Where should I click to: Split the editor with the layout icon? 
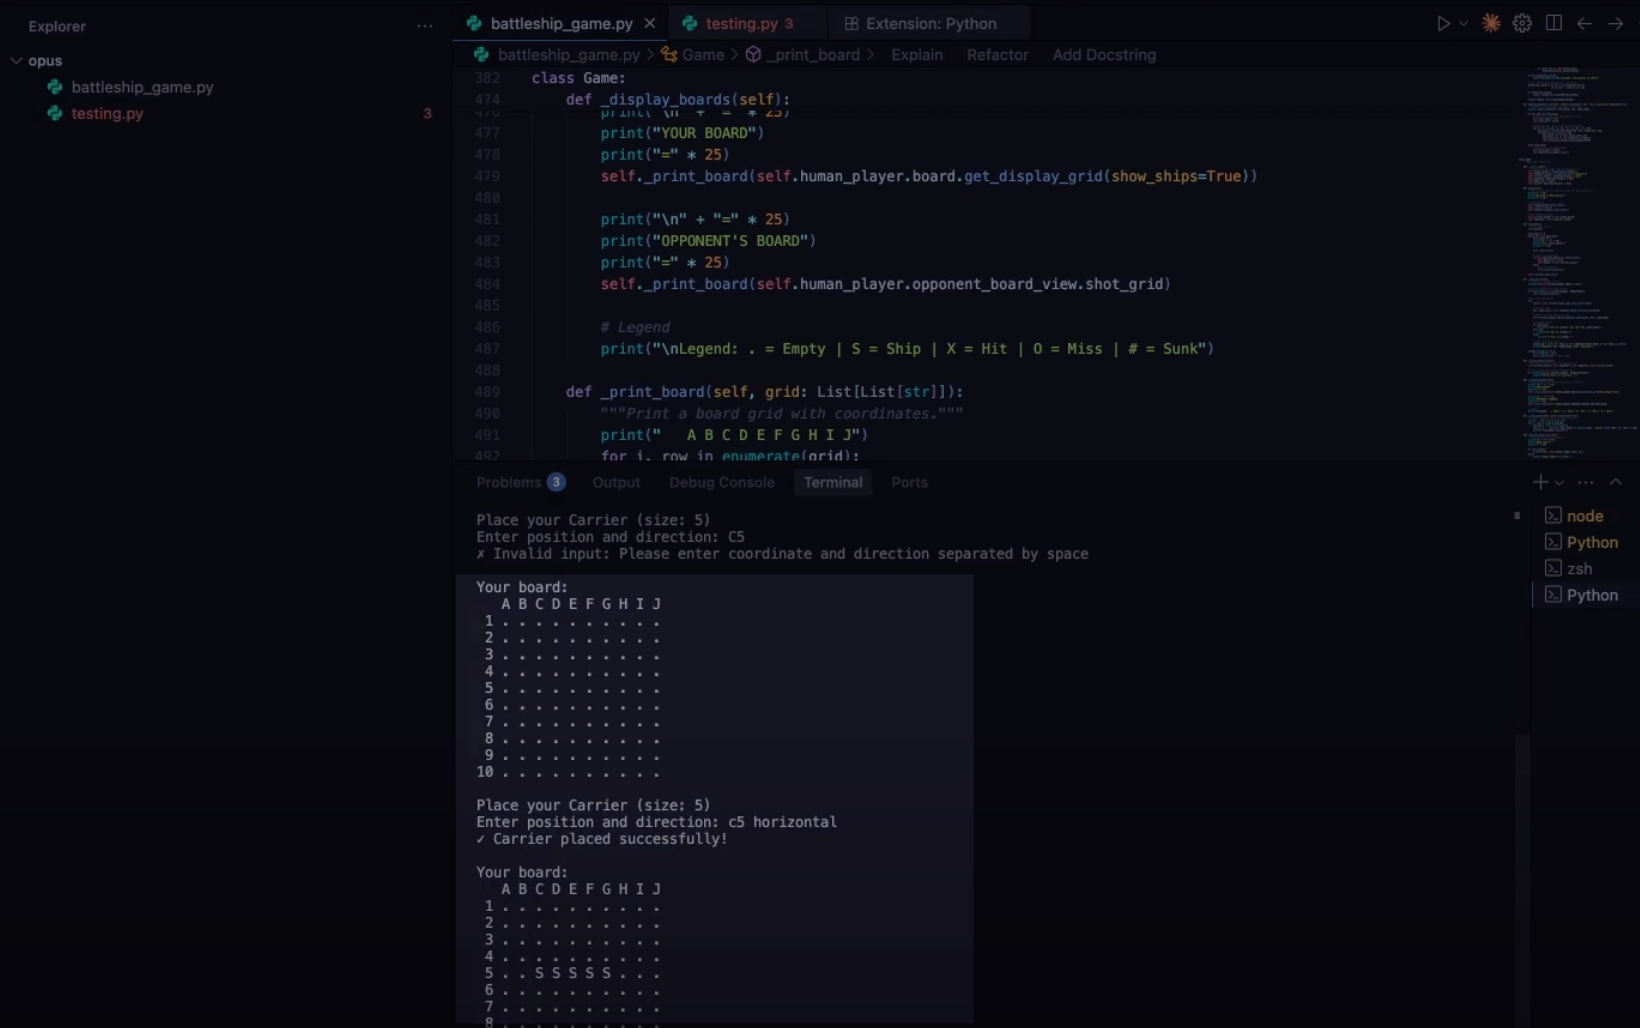pos(1553,23)
